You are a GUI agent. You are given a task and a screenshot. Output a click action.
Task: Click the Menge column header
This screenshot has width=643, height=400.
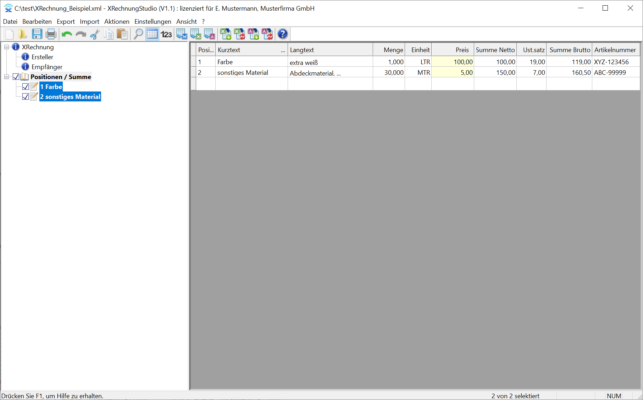tap(389, 50)
